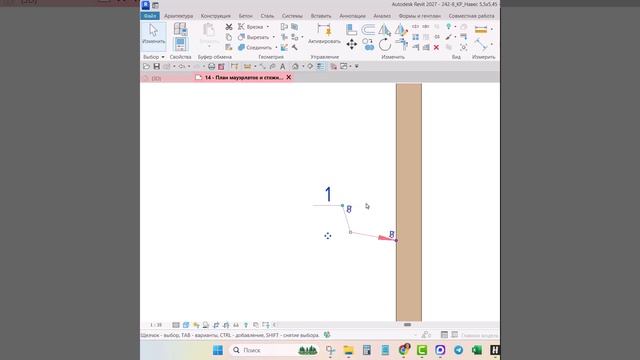The width and height of the screenshot is (640, 360).
Task: Open Excel from the taskbar
Action: pyautogui.click(x=476, y=350)
